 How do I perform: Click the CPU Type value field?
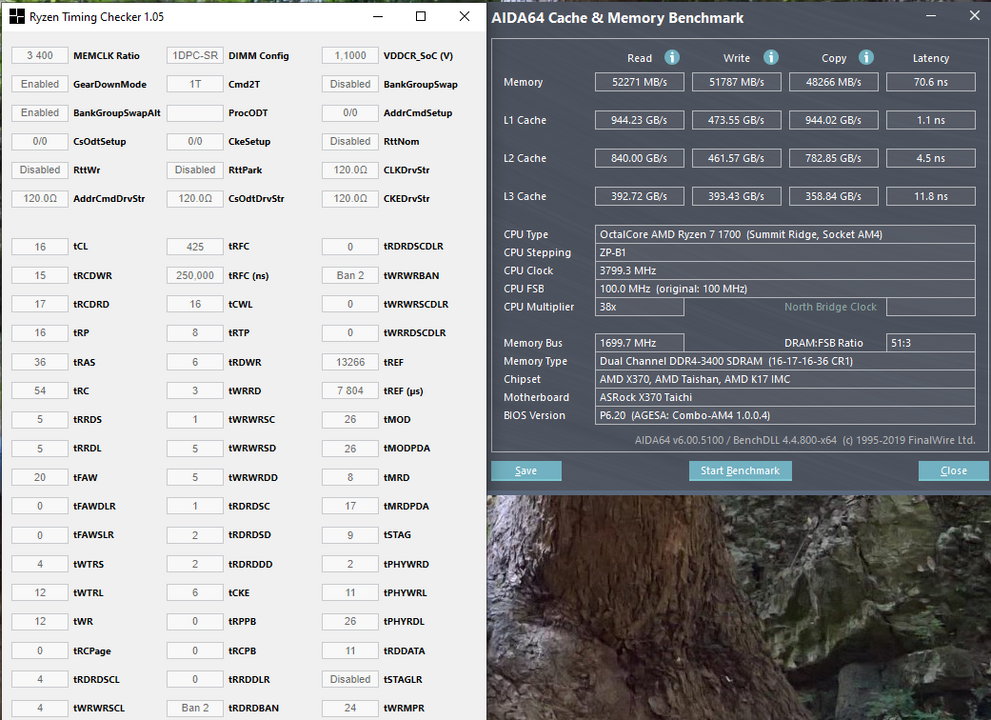pyautogui.click(x=785, y=235)
